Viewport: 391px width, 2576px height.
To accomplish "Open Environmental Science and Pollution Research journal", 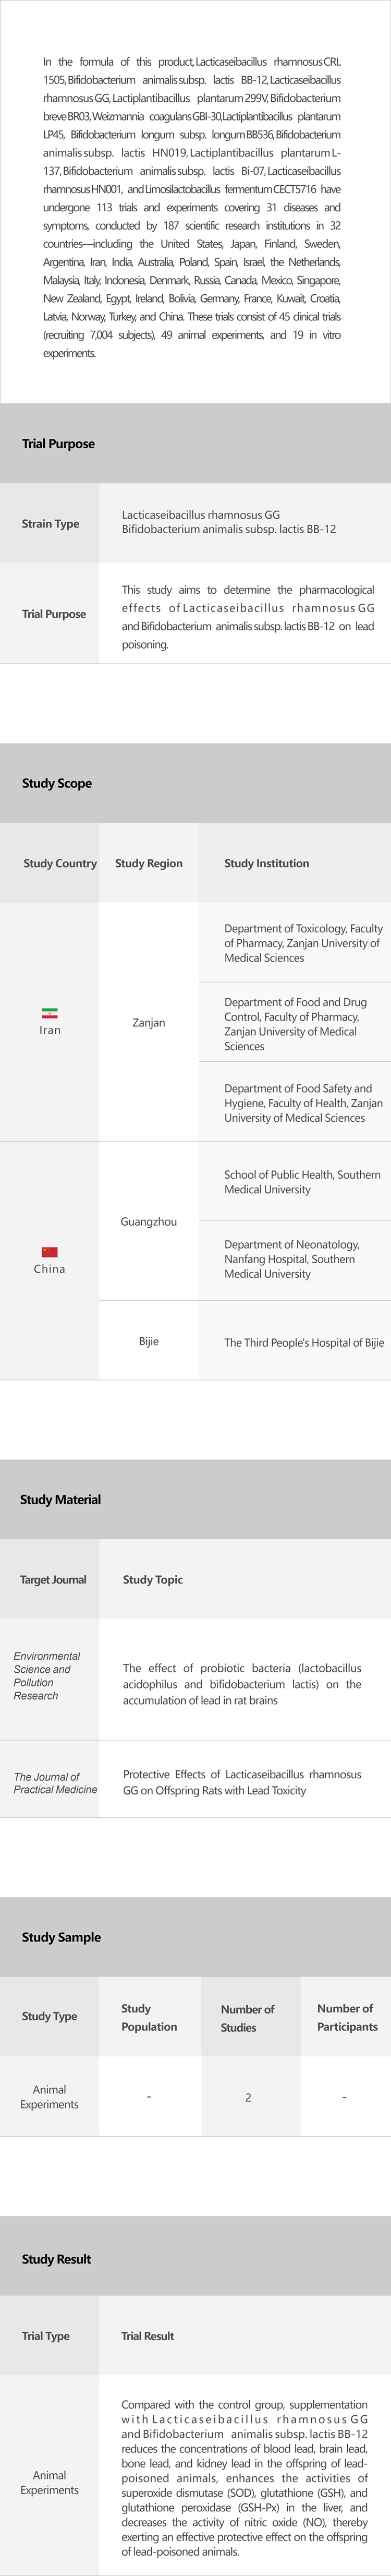I will [x=47, y=1675].
